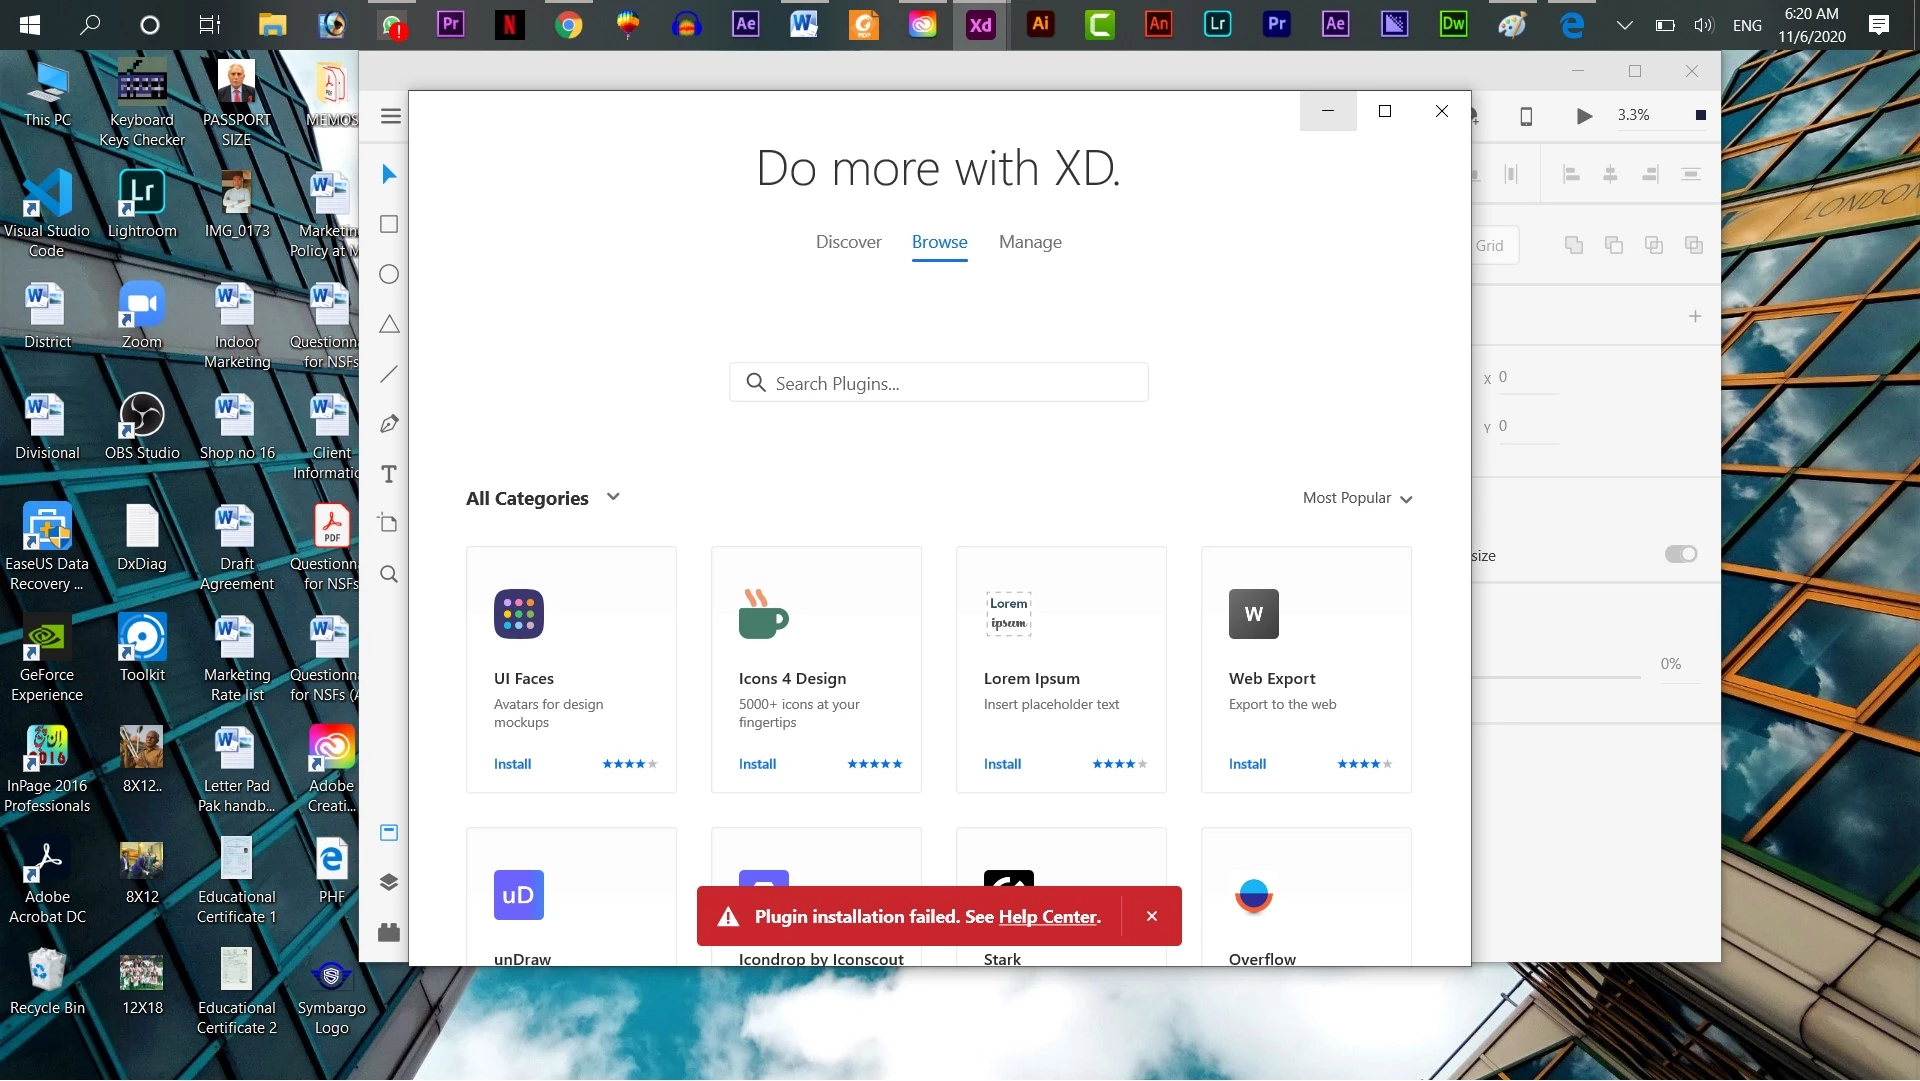Click the Search Plugins field
The width and height of the screenshot is (1920, 1081).
point(938,383)
